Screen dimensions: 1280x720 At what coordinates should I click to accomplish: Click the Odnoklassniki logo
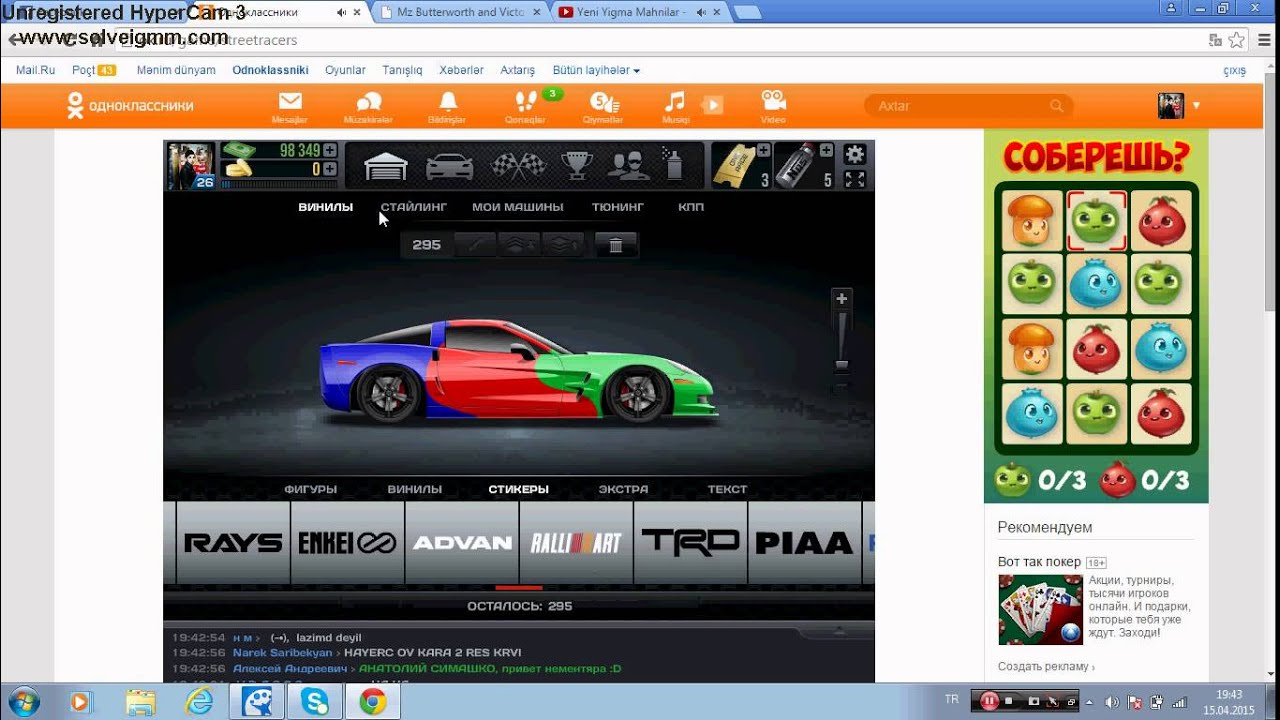pos(130,105)
